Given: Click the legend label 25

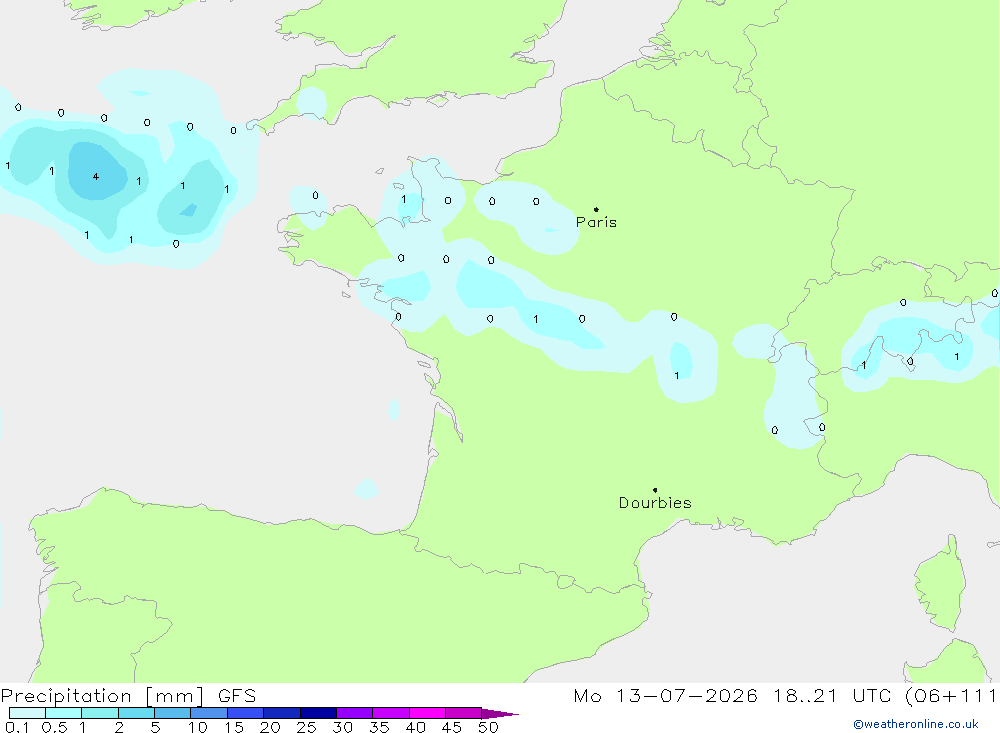Looking at the screenshot, I should click(x=307, y=727).
